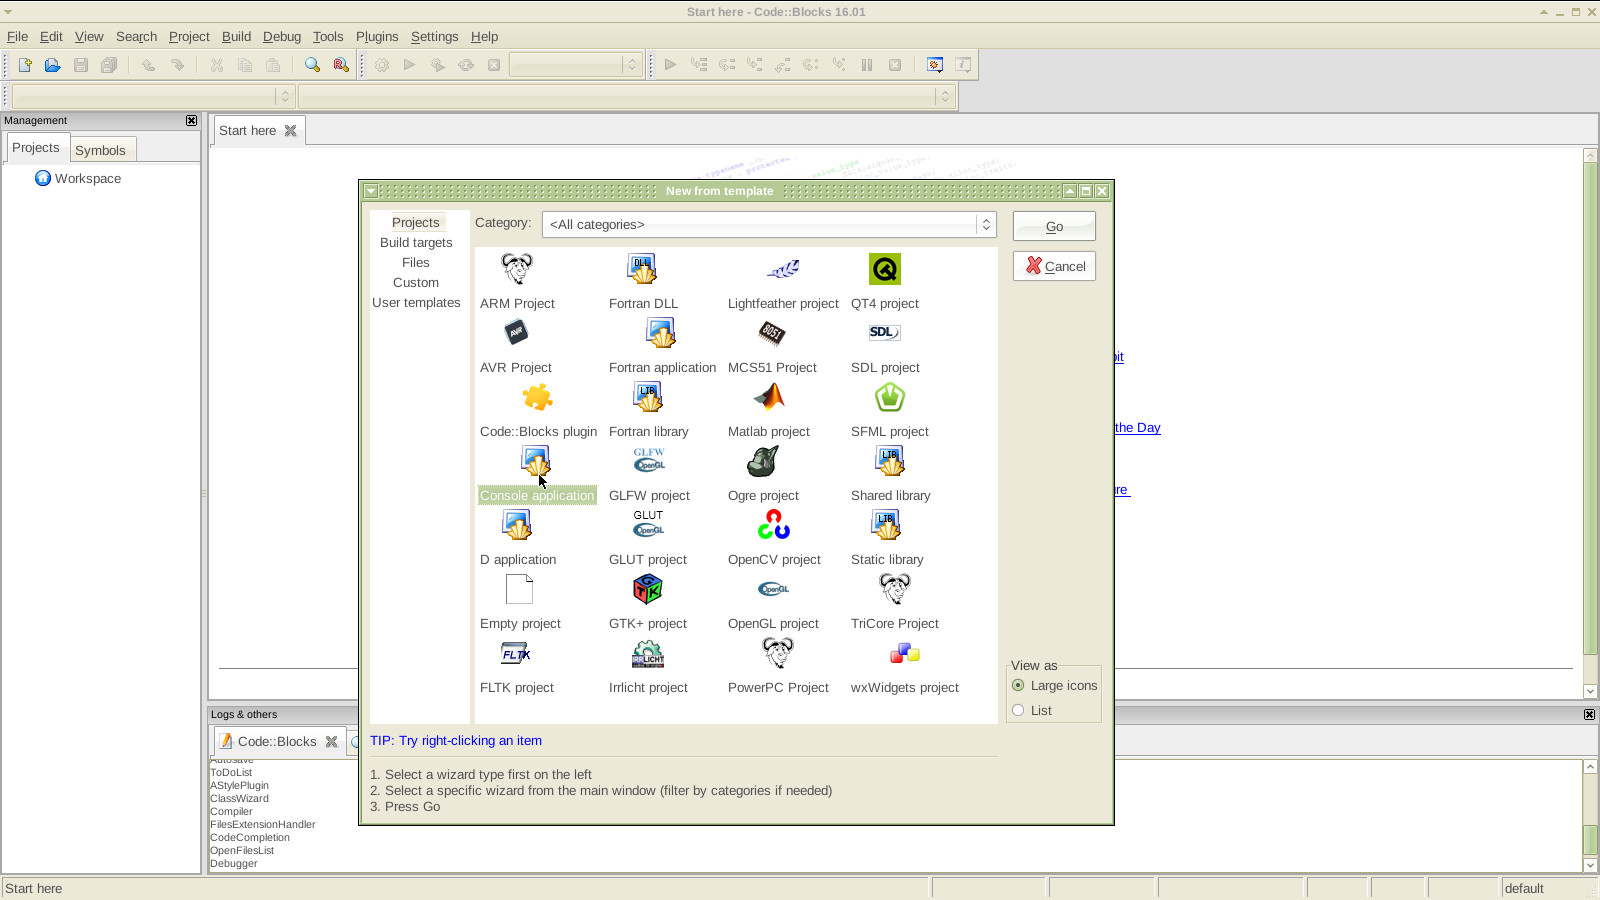Pick the wxWidgets project blocks icon
1600x900 pixels.
pyautogui.click(x=905, y=653)
